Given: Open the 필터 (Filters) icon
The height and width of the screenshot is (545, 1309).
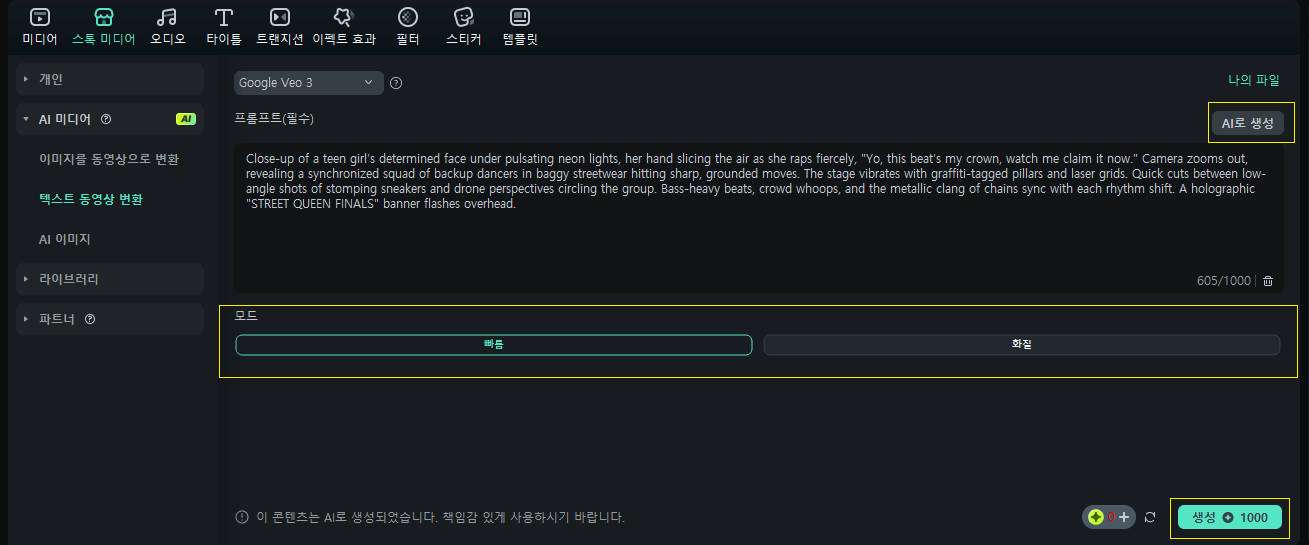Looking at the screenshot, I should point(407,17).
